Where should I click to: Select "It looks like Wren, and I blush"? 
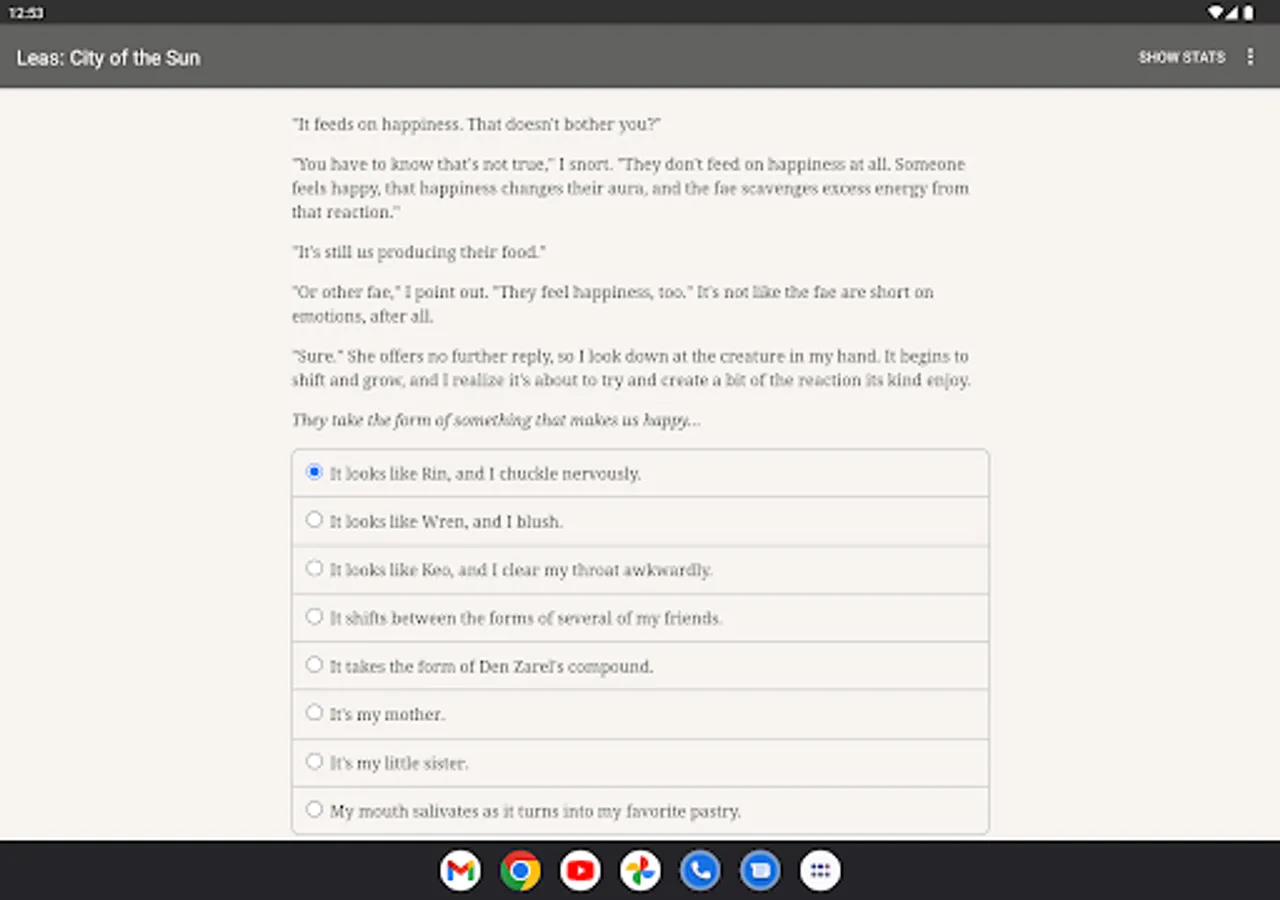coord(640,521)
